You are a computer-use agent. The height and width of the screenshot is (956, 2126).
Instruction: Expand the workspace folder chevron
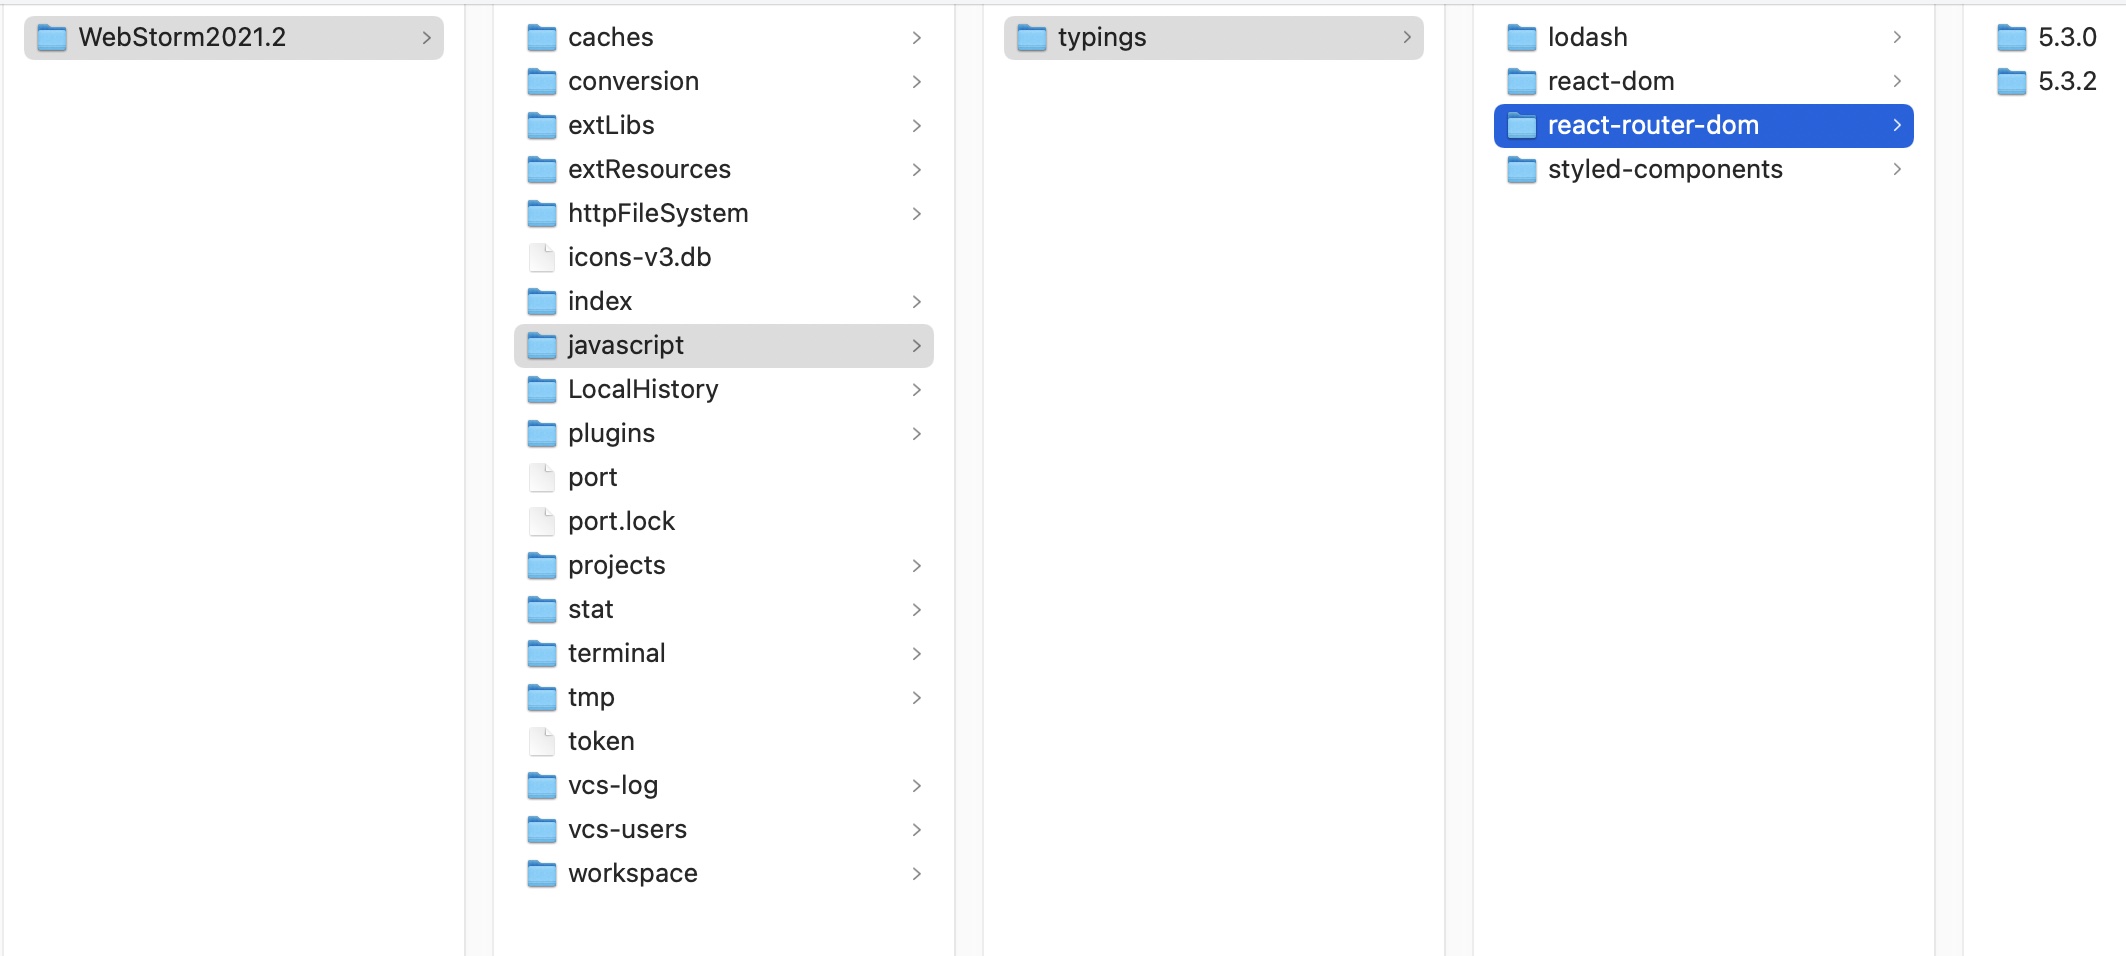[x=917, y=874]
